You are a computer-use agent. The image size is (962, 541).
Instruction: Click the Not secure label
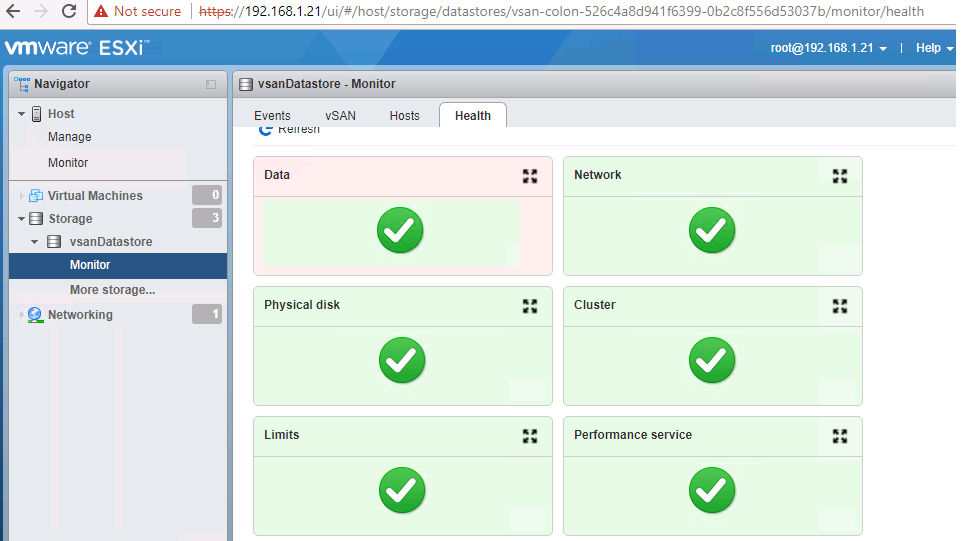(147, 11)
